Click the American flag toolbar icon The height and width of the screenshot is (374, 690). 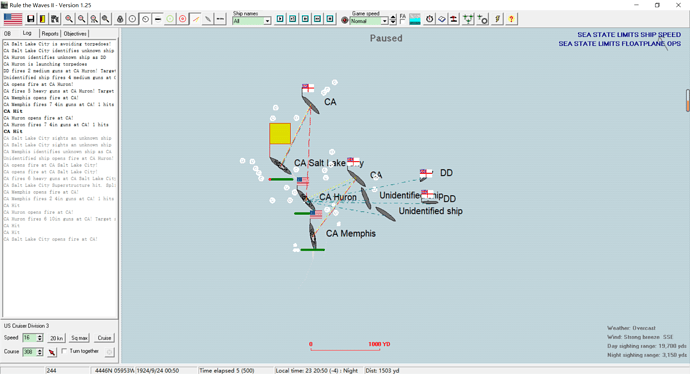coord(13,19)
